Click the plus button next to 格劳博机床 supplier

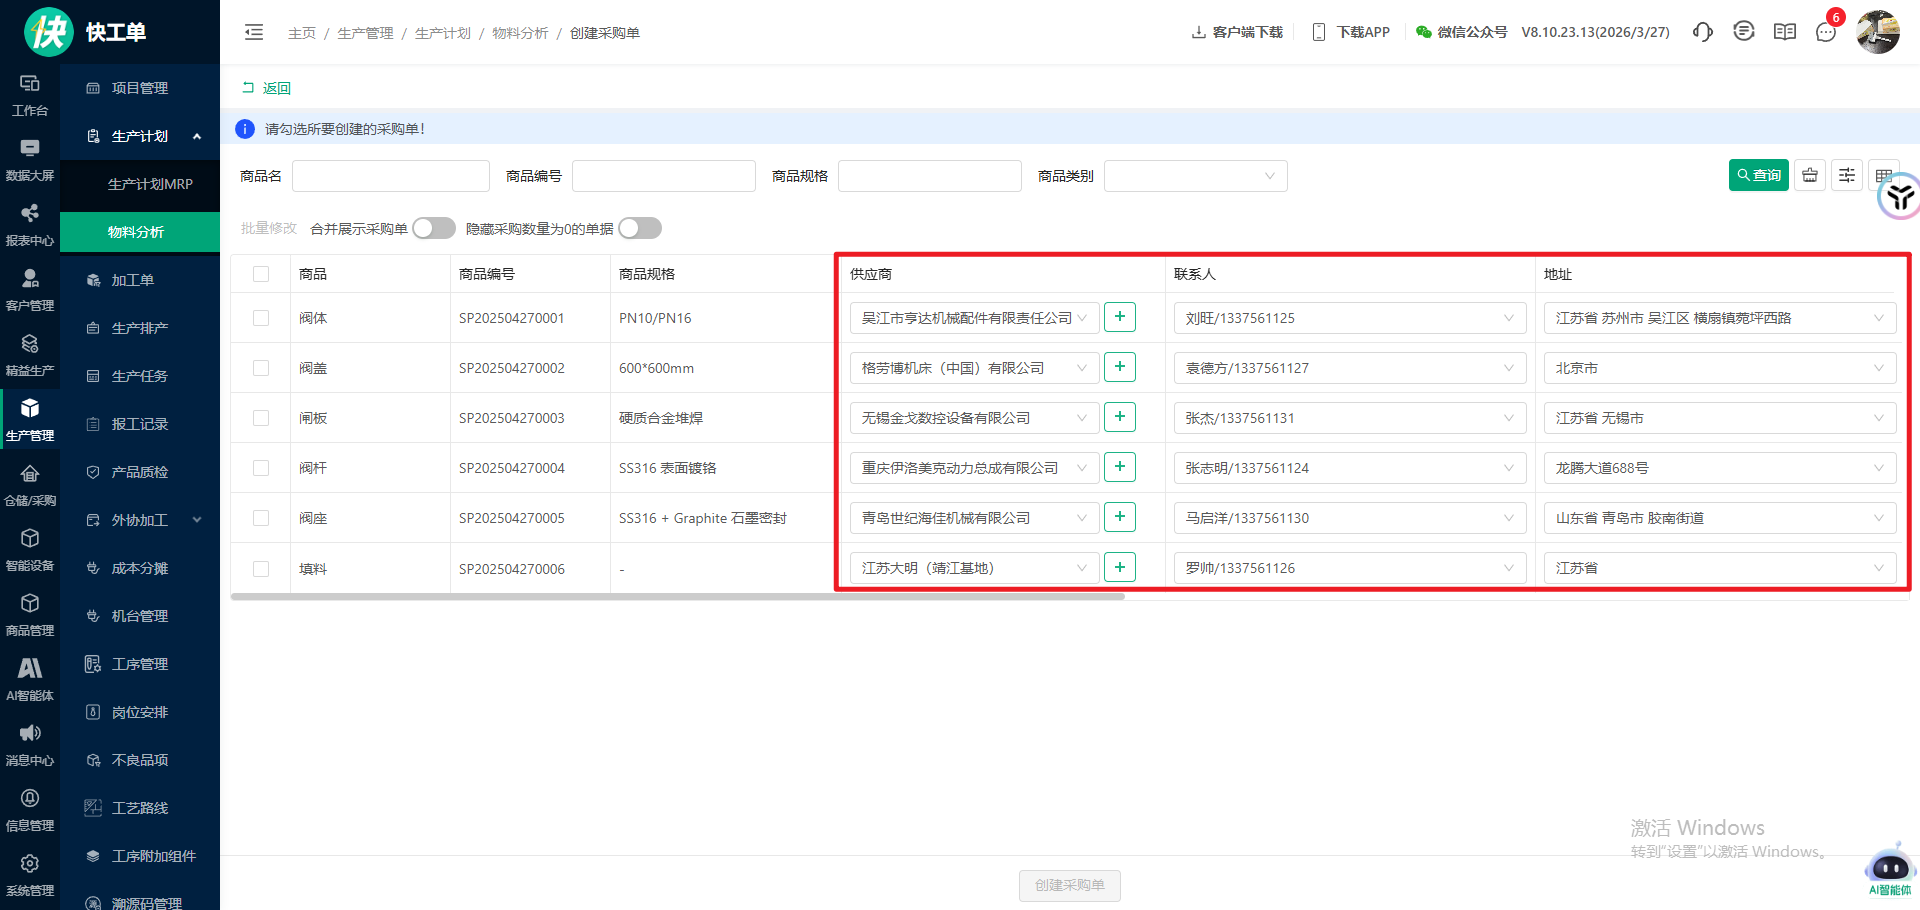pyautogui.click(x=1119, y=367)
